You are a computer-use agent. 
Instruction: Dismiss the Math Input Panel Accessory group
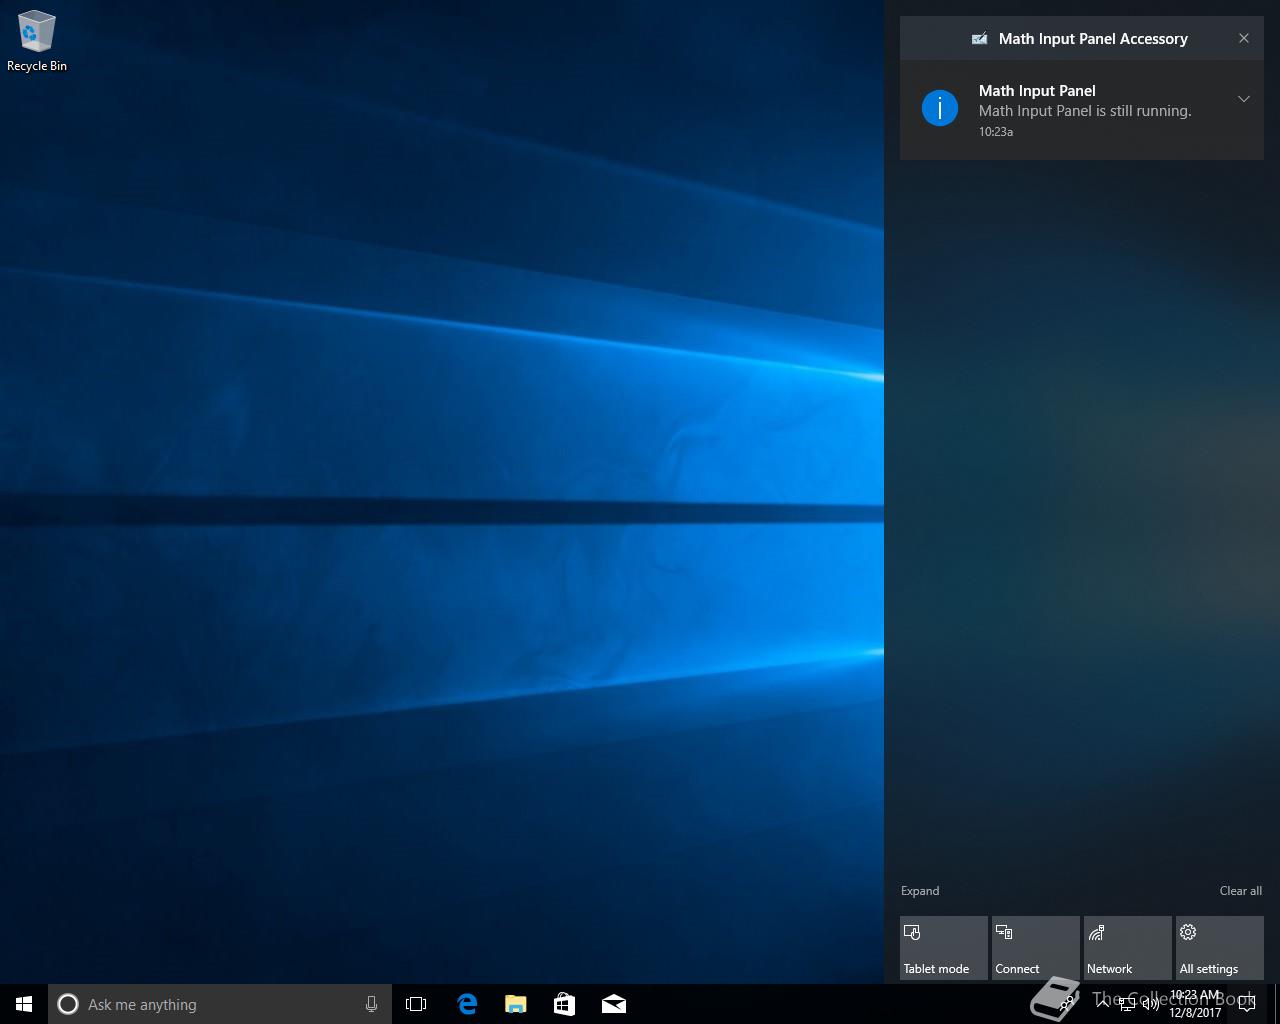tap(1244, 38)
